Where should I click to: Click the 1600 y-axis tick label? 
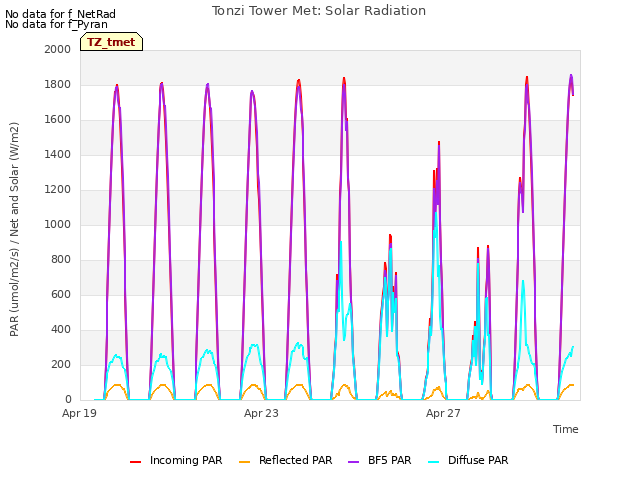[58, 120]
